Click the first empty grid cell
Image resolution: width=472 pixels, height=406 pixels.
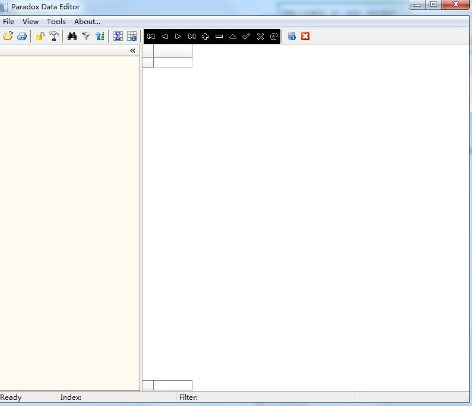[x=173, y=62]
